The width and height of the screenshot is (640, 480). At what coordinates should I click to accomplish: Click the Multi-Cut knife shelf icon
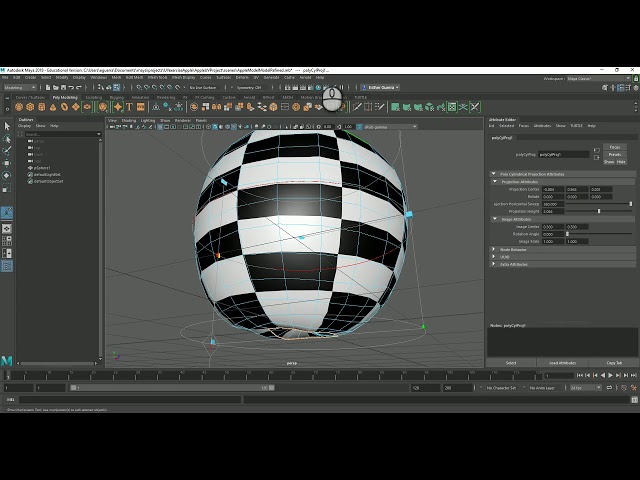[x=357, y=107]
